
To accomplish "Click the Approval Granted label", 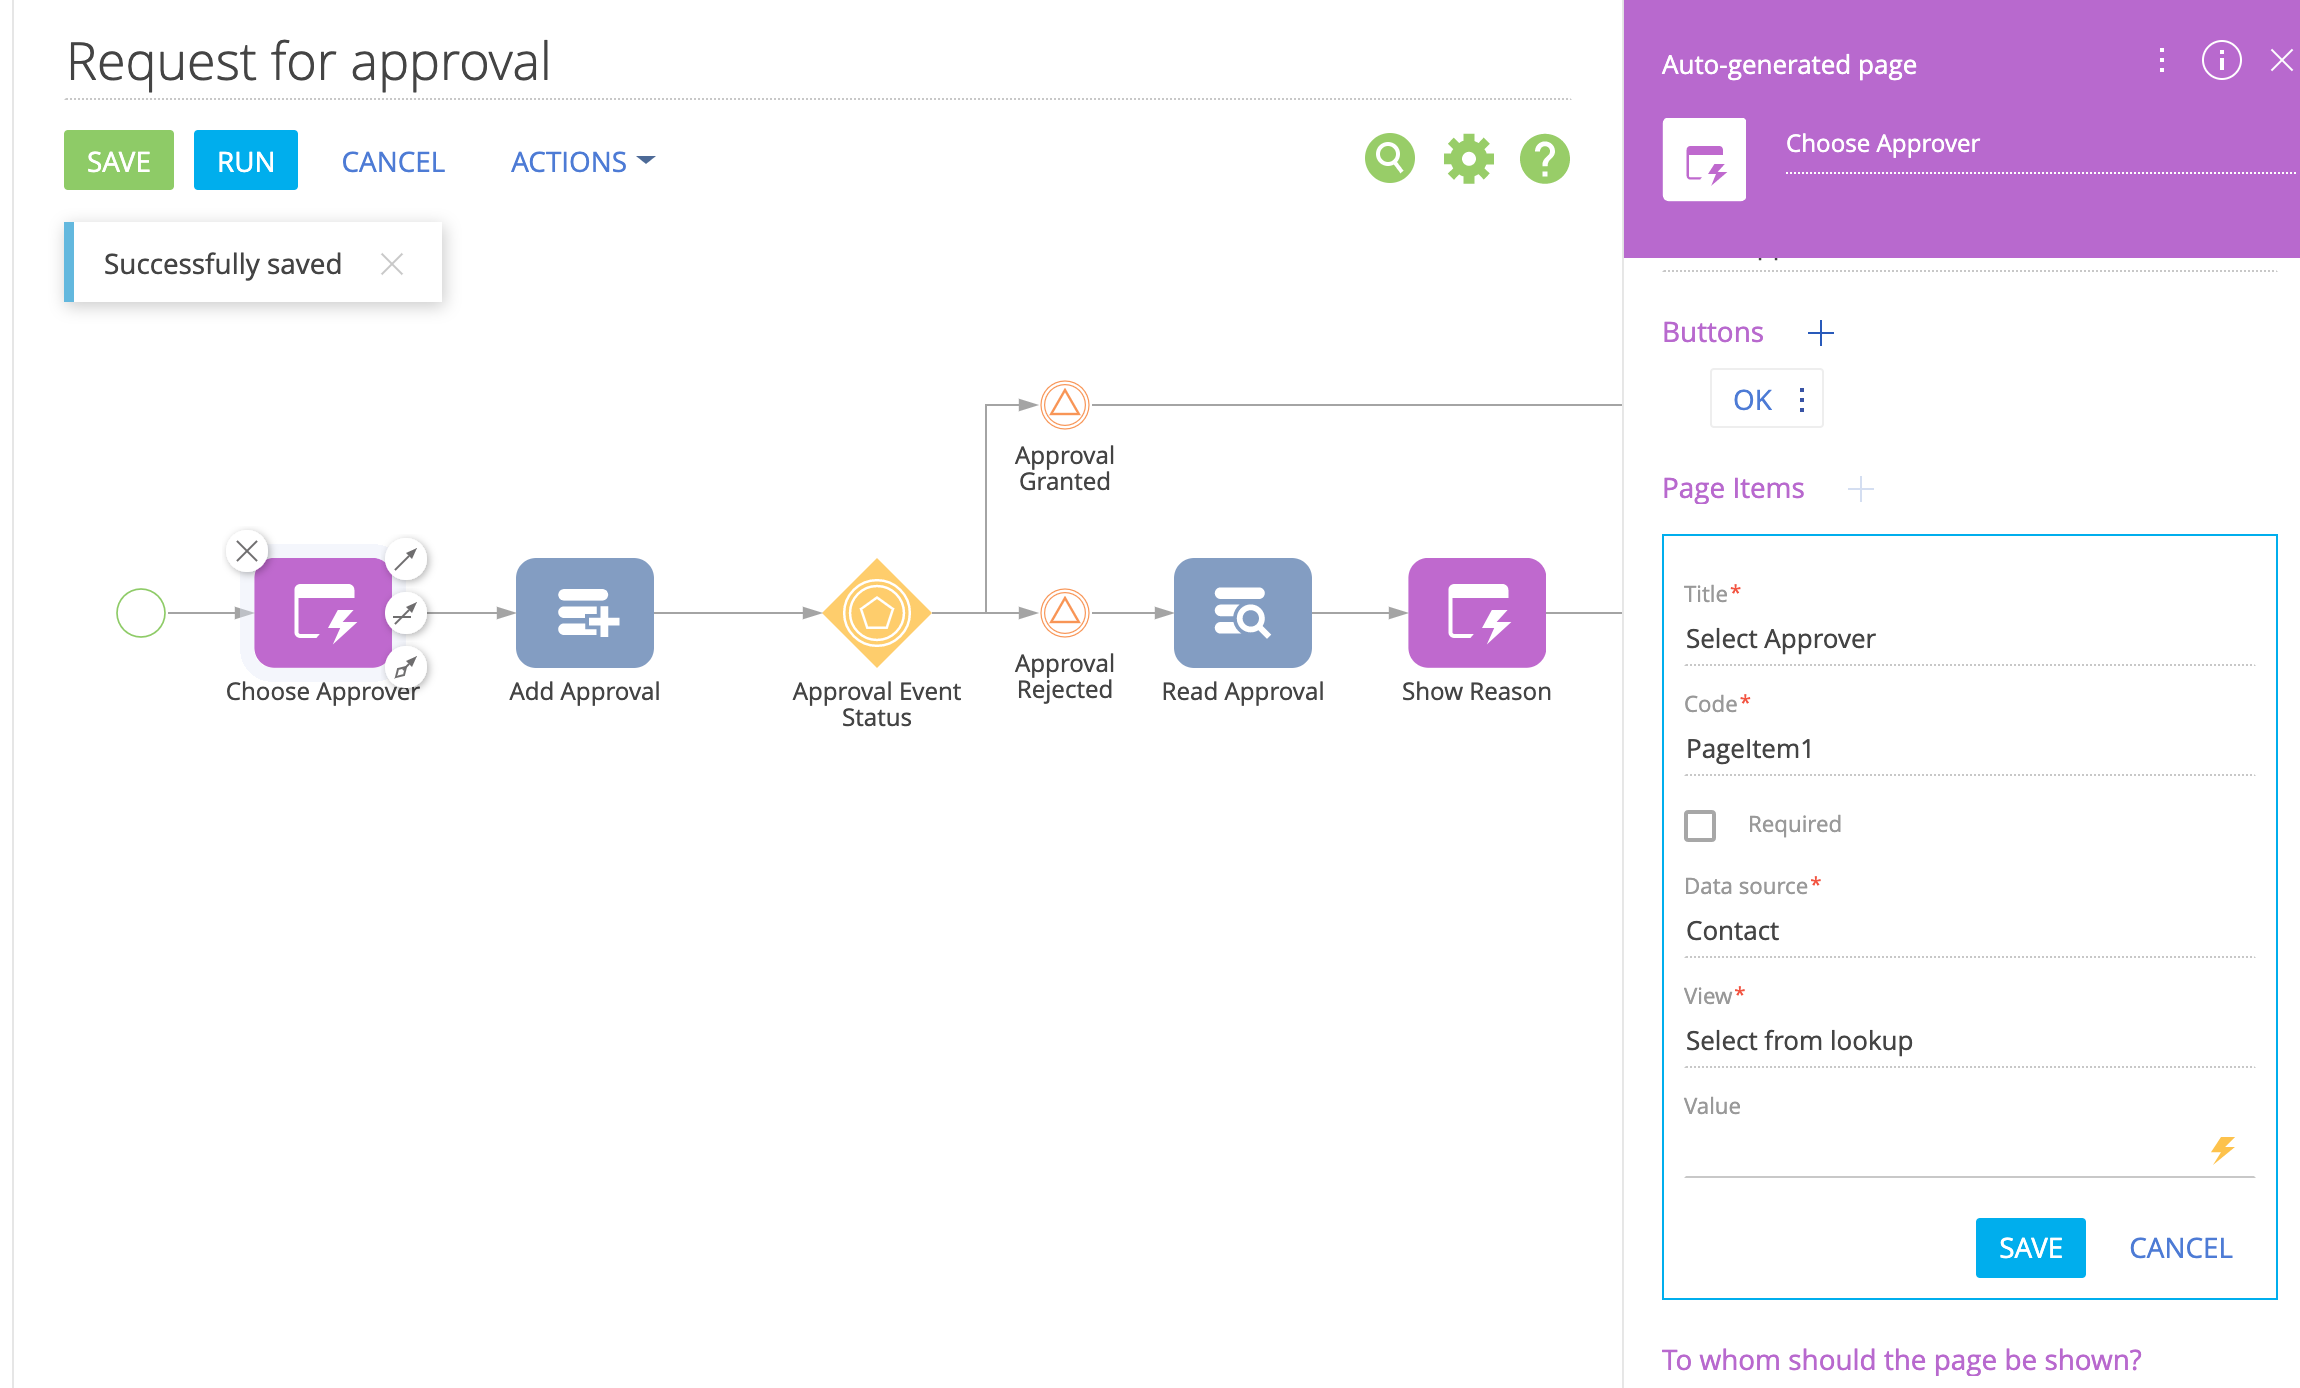I will 1065,468.
